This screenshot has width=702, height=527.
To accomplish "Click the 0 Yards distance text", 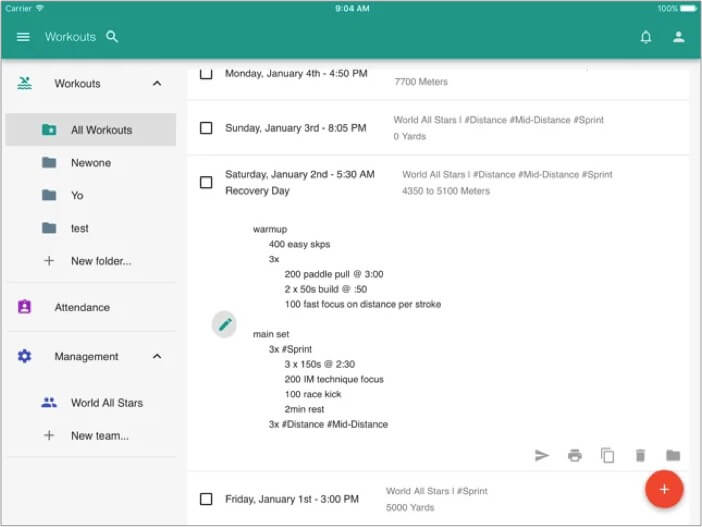I will 410,136.
